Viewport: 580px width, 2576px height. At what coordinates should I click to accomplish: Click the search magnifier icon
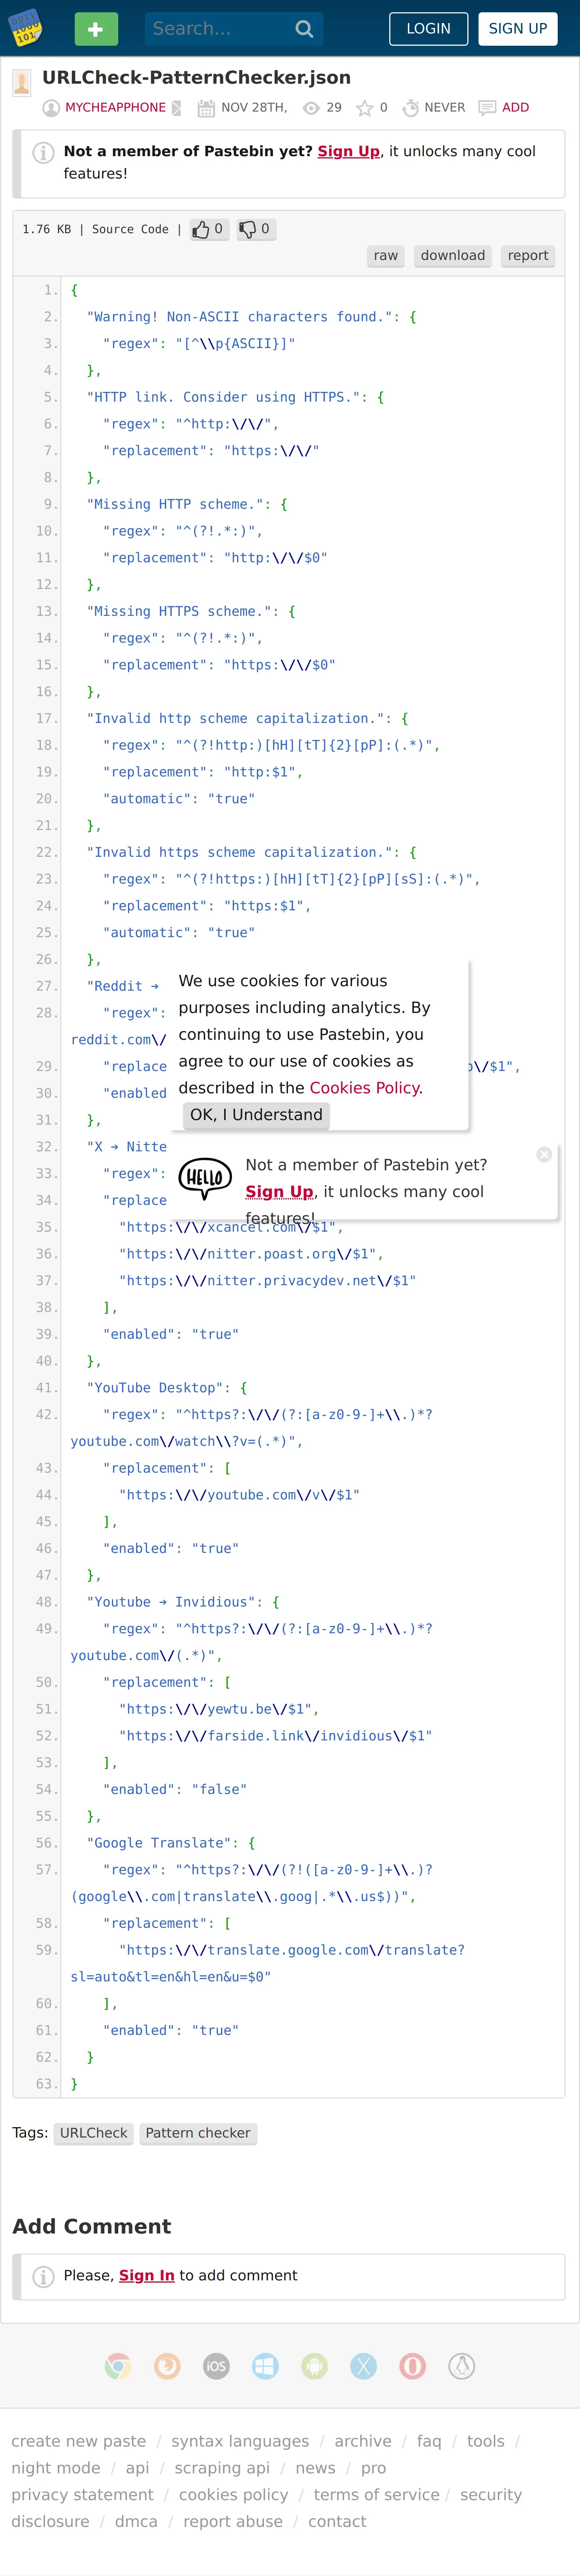[304, 29]
